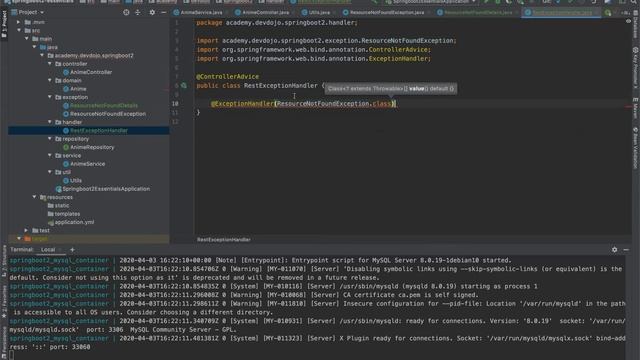Select academy.devdojo.springboot2 package node

click(x=94, y=56)
